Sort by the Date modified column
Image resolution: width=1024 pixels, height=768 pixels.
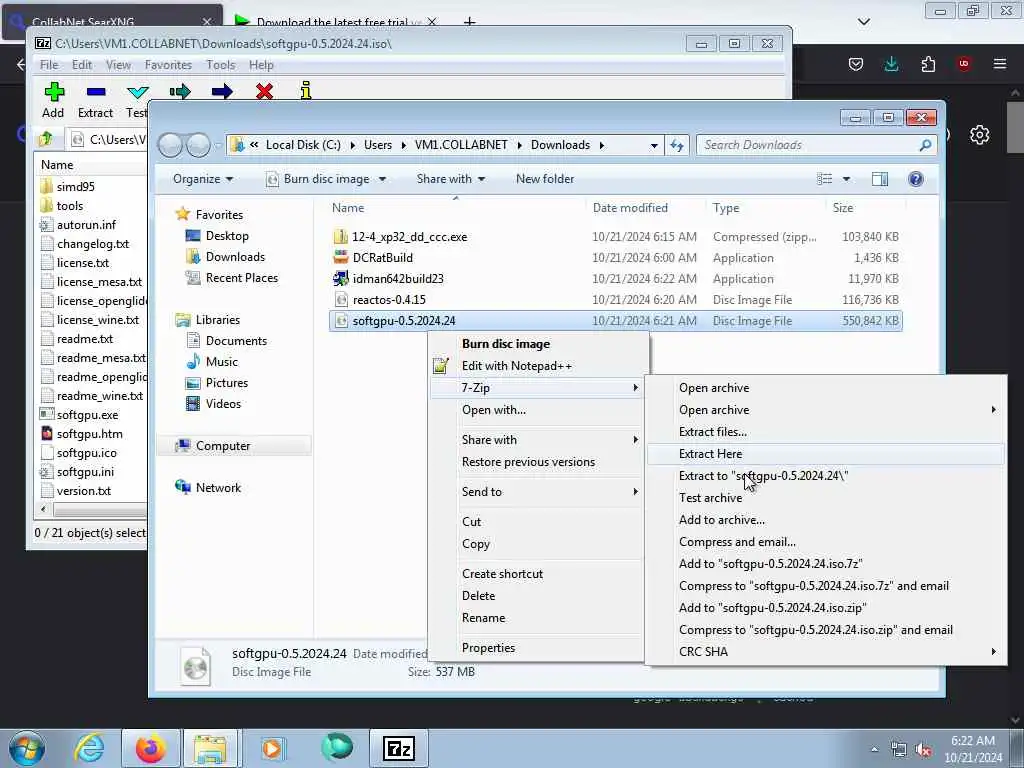630,208
